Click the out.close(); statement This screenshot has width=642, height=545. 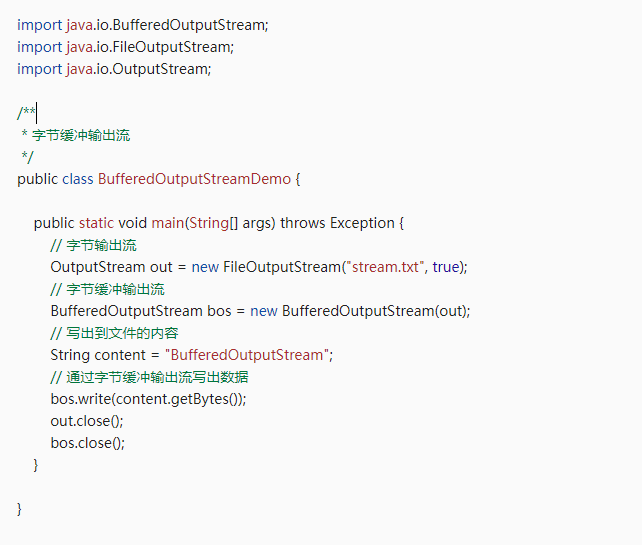coord(87,421)
